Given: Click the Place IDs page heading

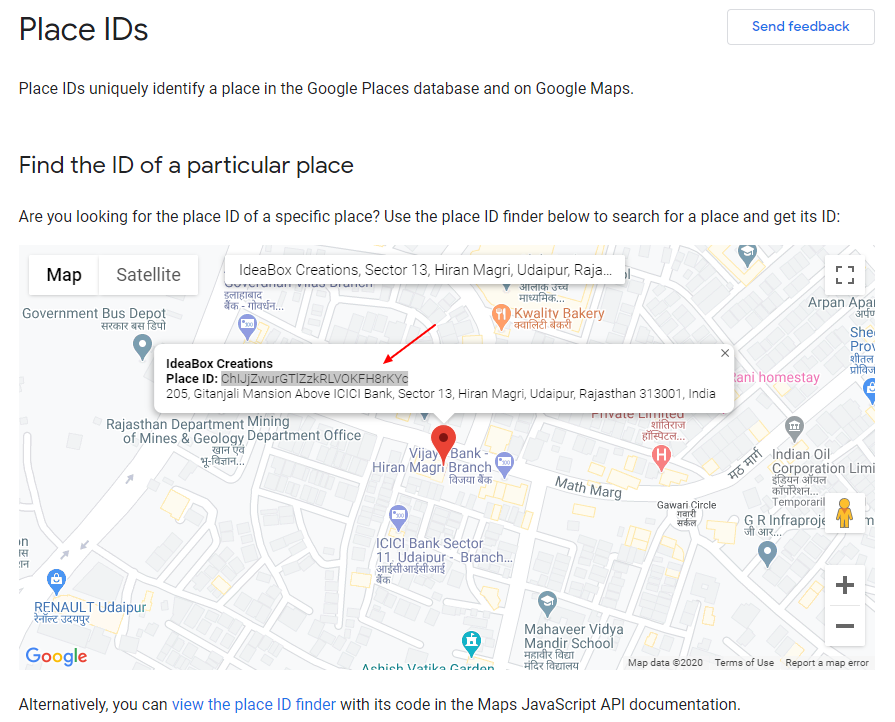Looking at the screenshot, I should (83, 30).
